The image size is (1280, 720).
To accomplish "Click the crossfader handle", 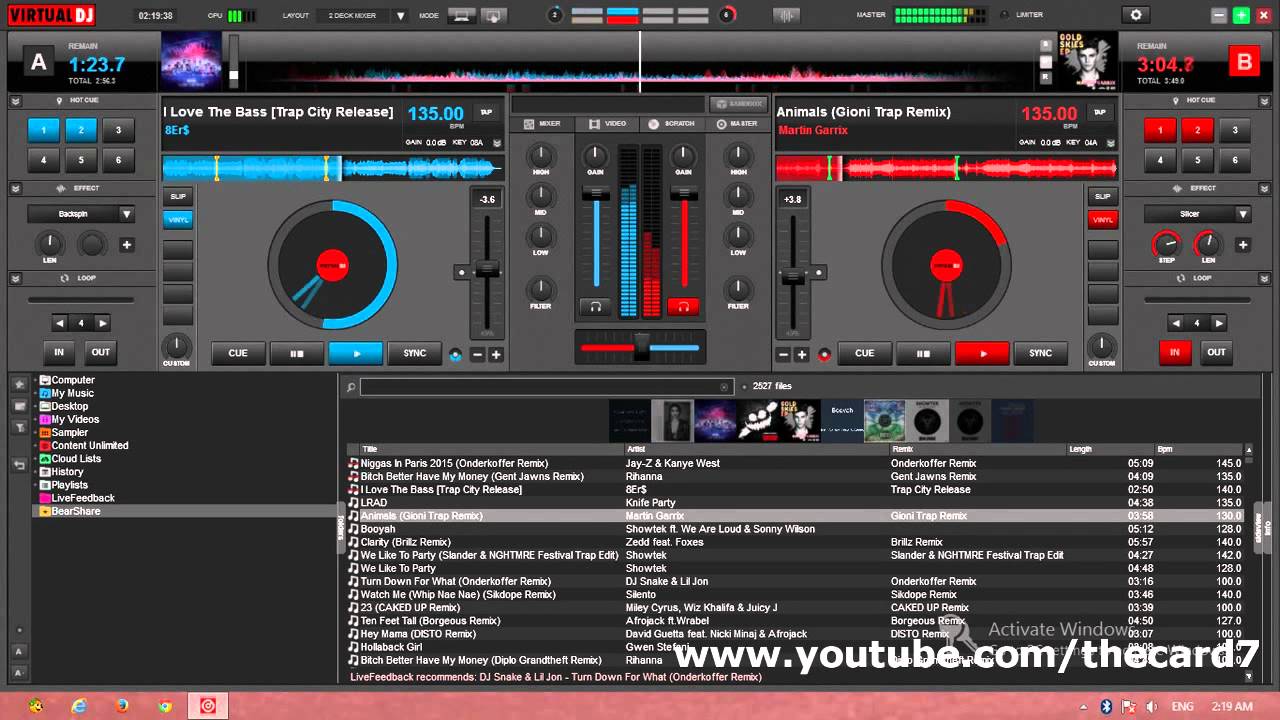I will tap(642, 347).
